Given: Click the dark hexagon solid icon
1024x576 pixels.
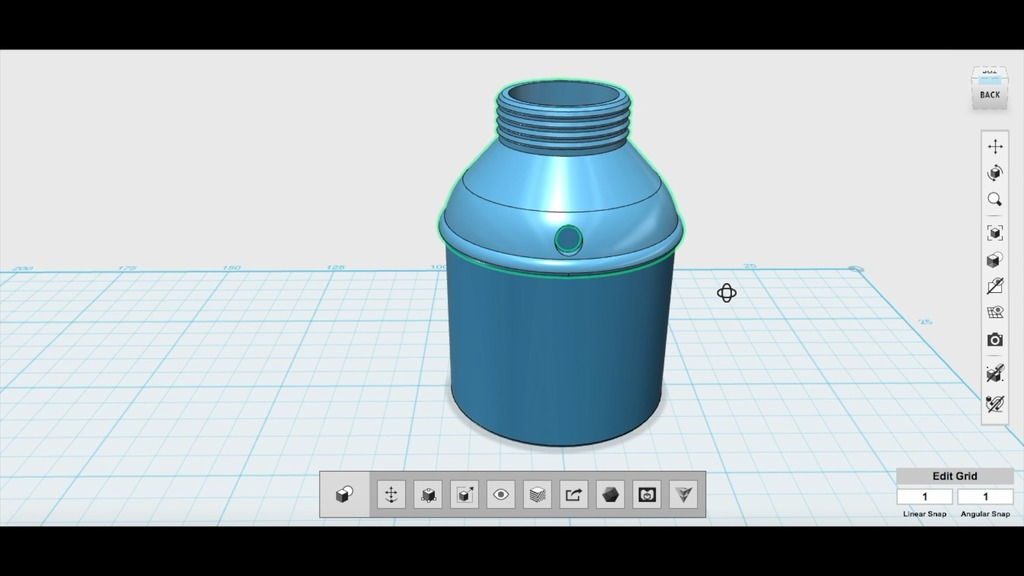Looking at the screenshot, I should [x=611, y=494].
